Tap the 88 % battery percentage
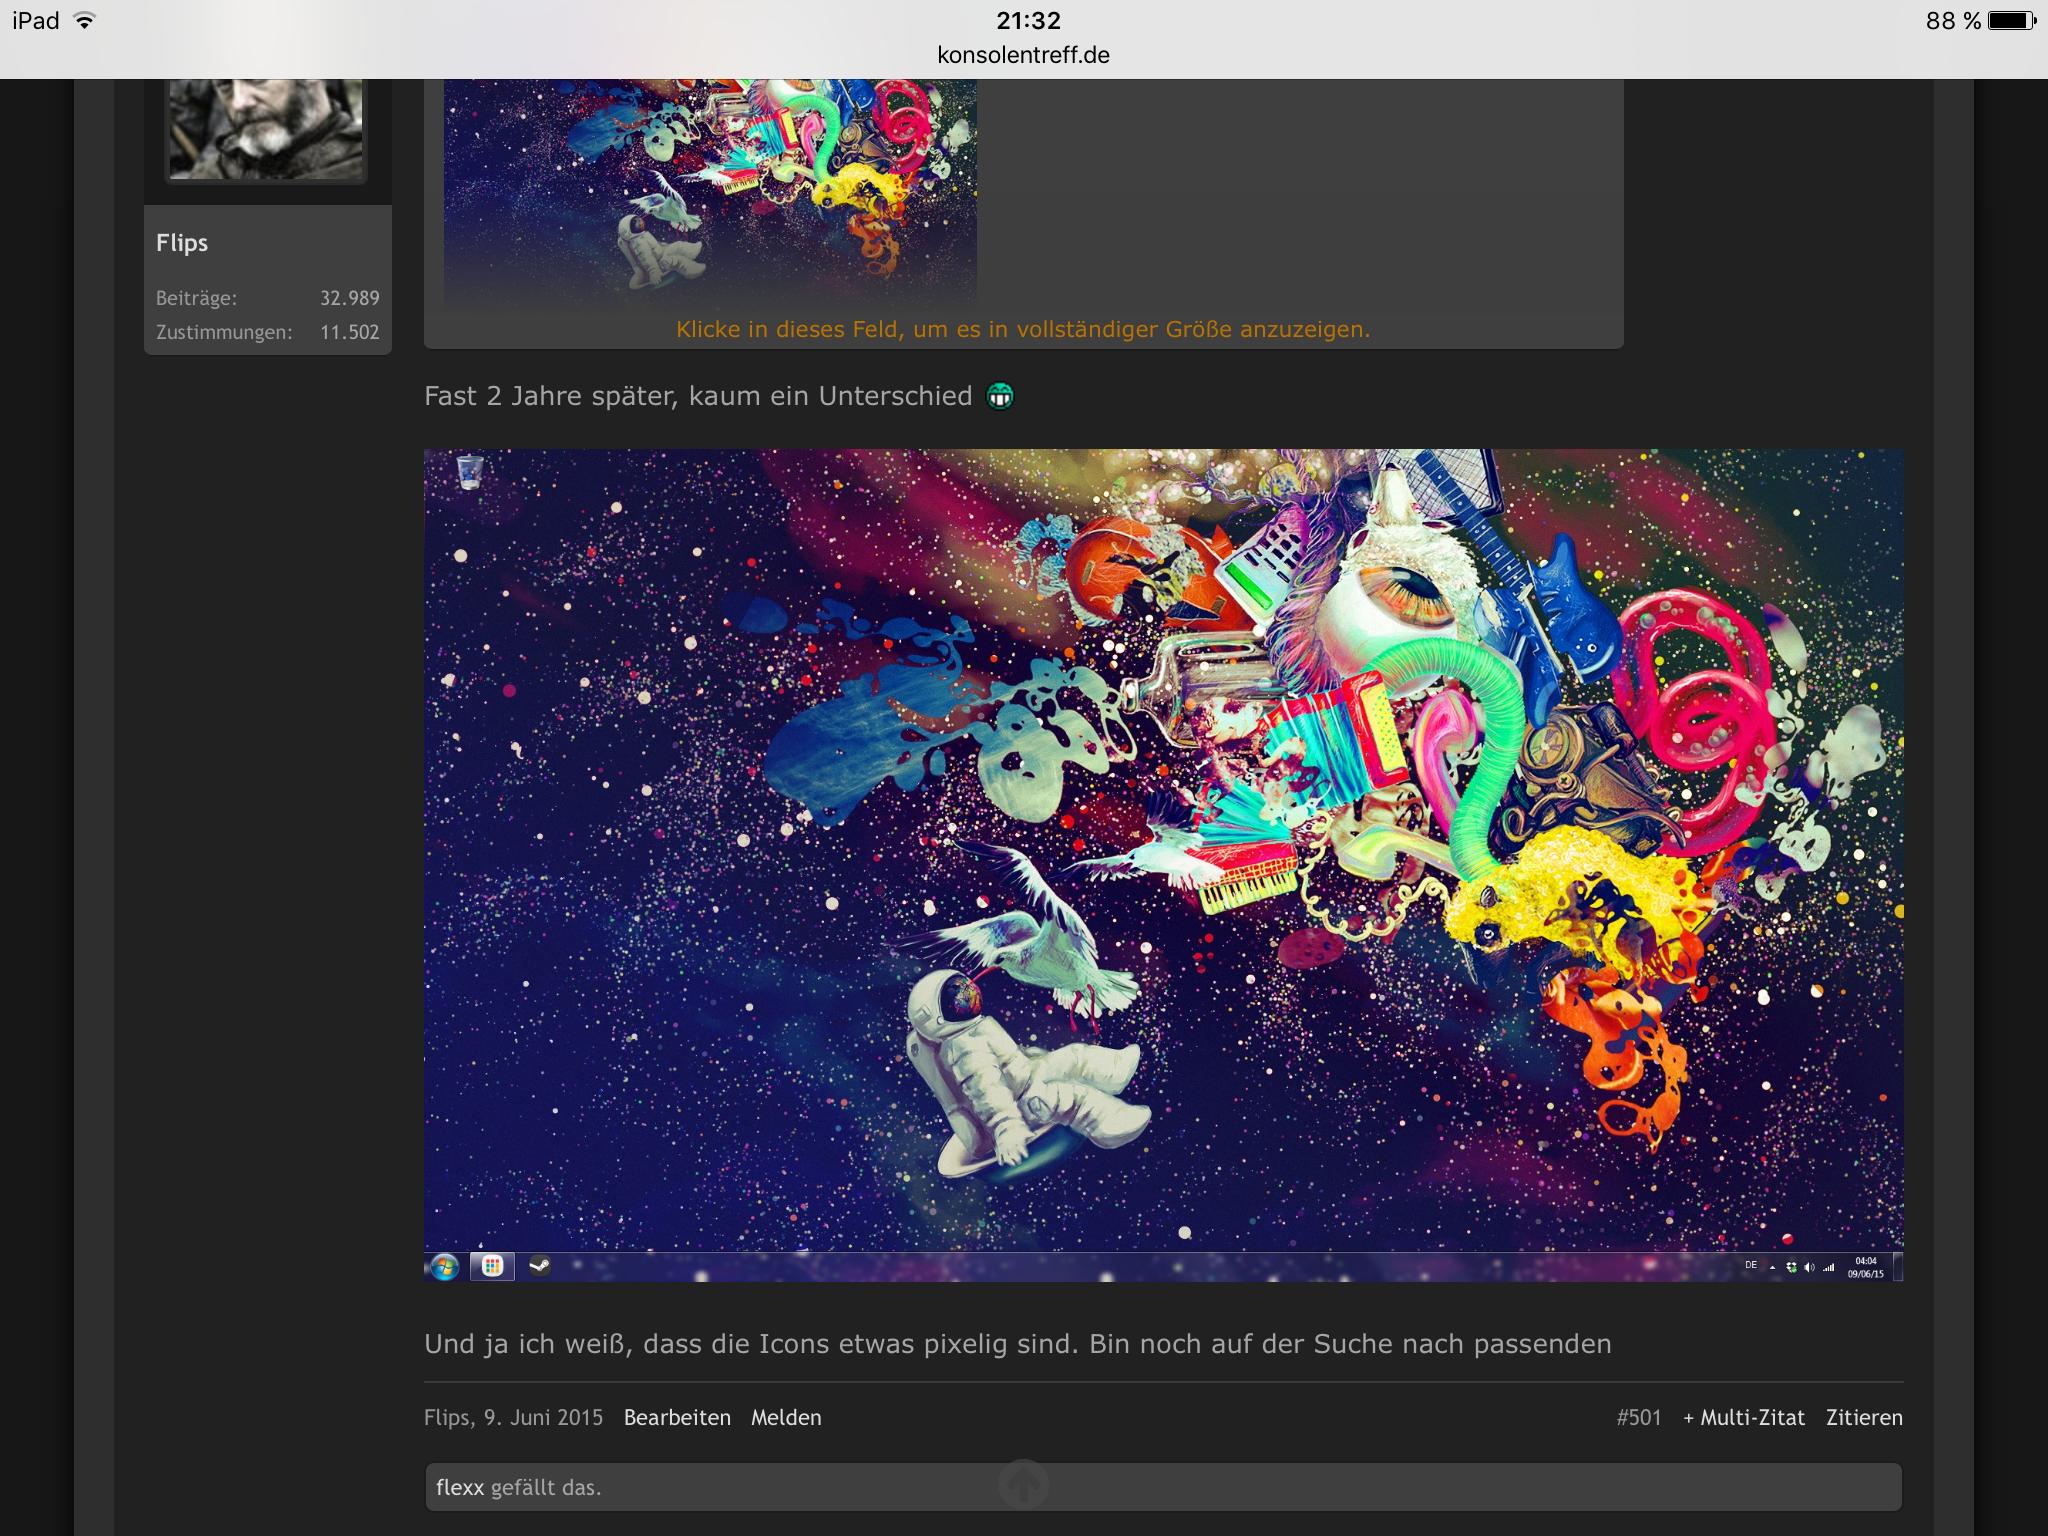The height and width of the screenshot is (1536, 2048). coord(1953,21)
